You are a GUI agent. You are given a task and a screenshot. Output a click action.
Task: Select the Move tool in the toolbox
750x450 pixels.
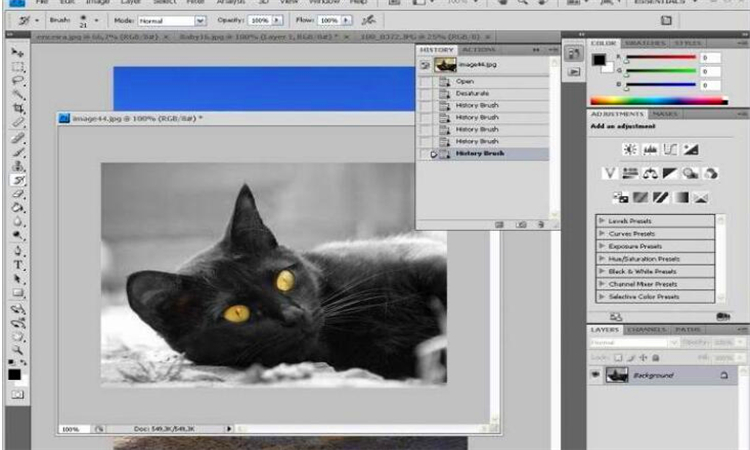click(16, 52)
